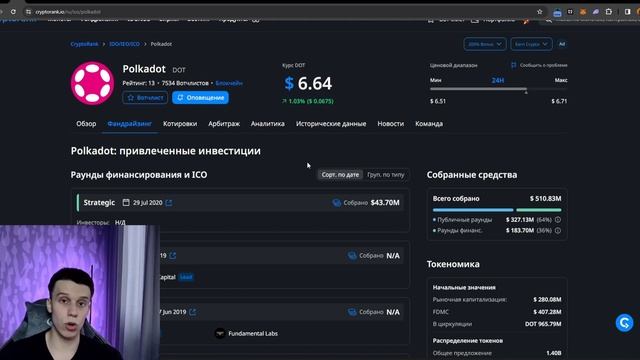
Task: Click the Polkadot pink logo
Action: (x=92, y=83)
